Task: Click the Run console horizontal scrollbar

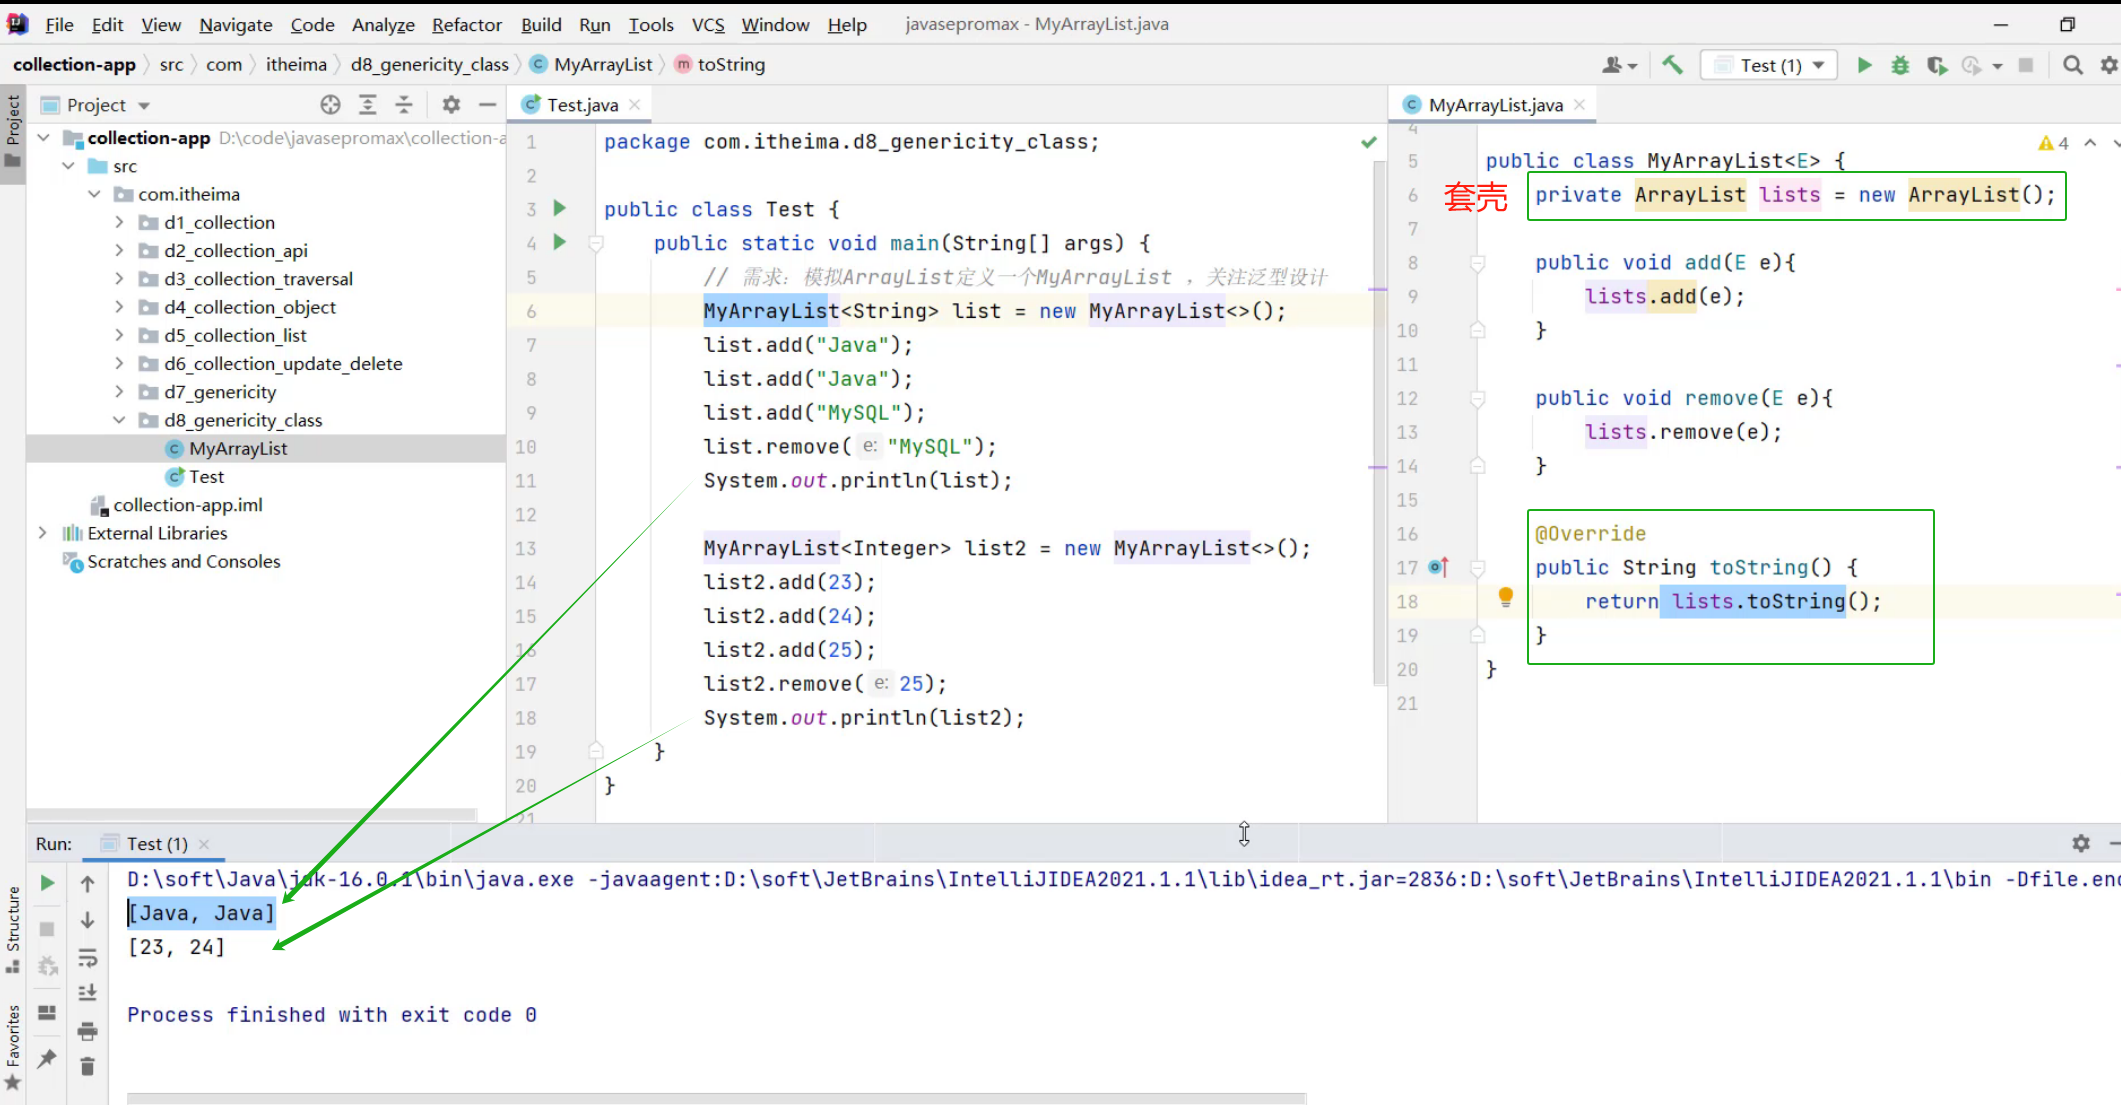Action: pos(716,1098)
